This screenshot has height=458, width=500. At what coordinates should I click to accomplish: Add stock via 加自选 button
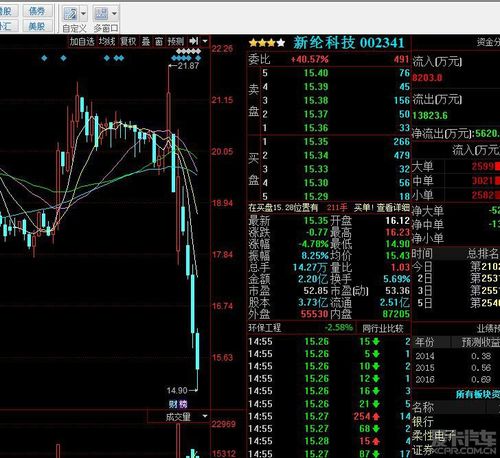coord(82,41)
